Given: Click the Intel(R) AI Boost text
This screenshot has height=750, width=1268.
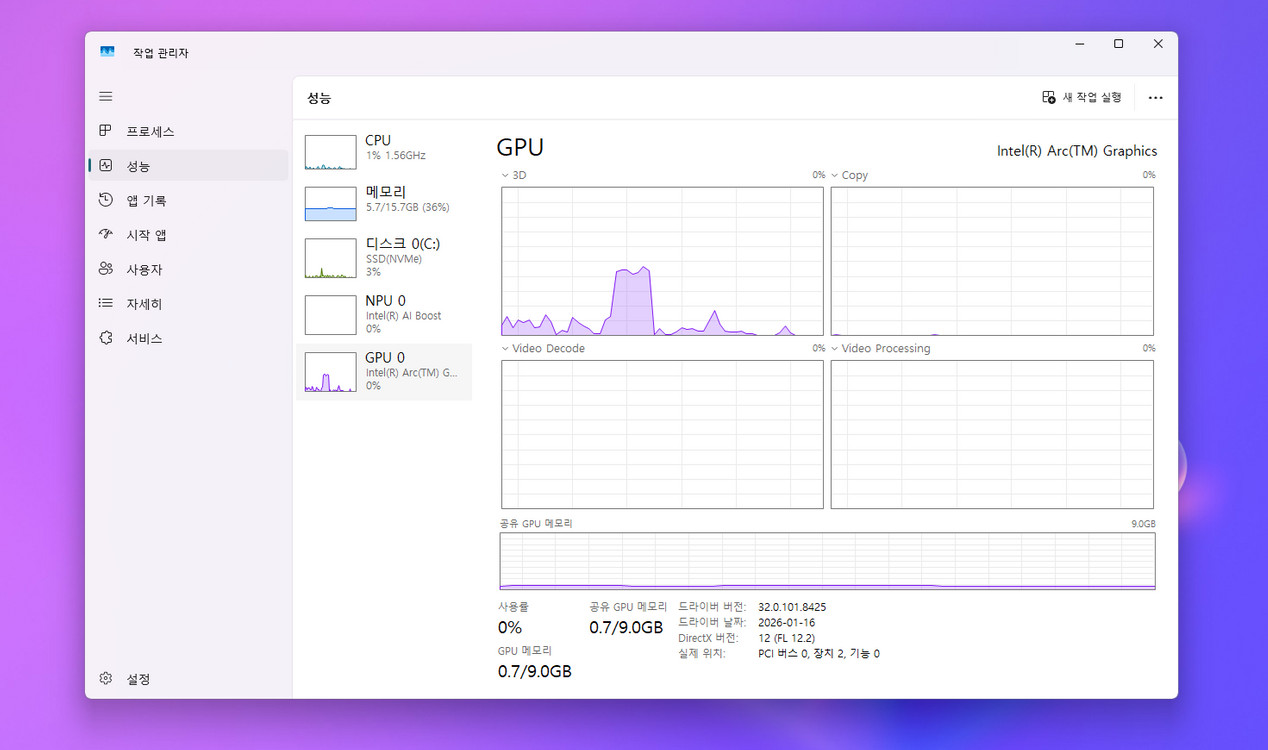Looking at the screenshot, I should pos(404,316).
